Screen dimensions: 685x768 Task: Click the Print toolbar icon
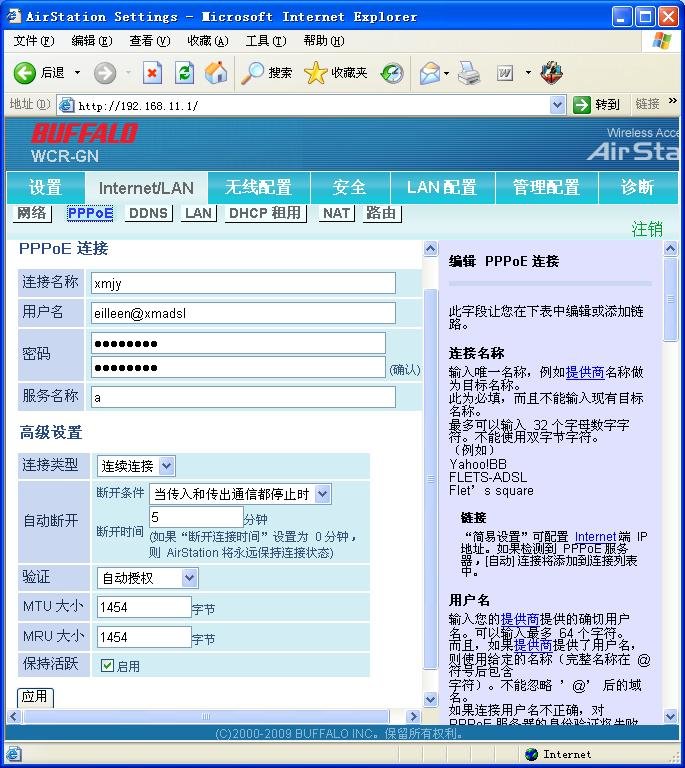point(469,72)
